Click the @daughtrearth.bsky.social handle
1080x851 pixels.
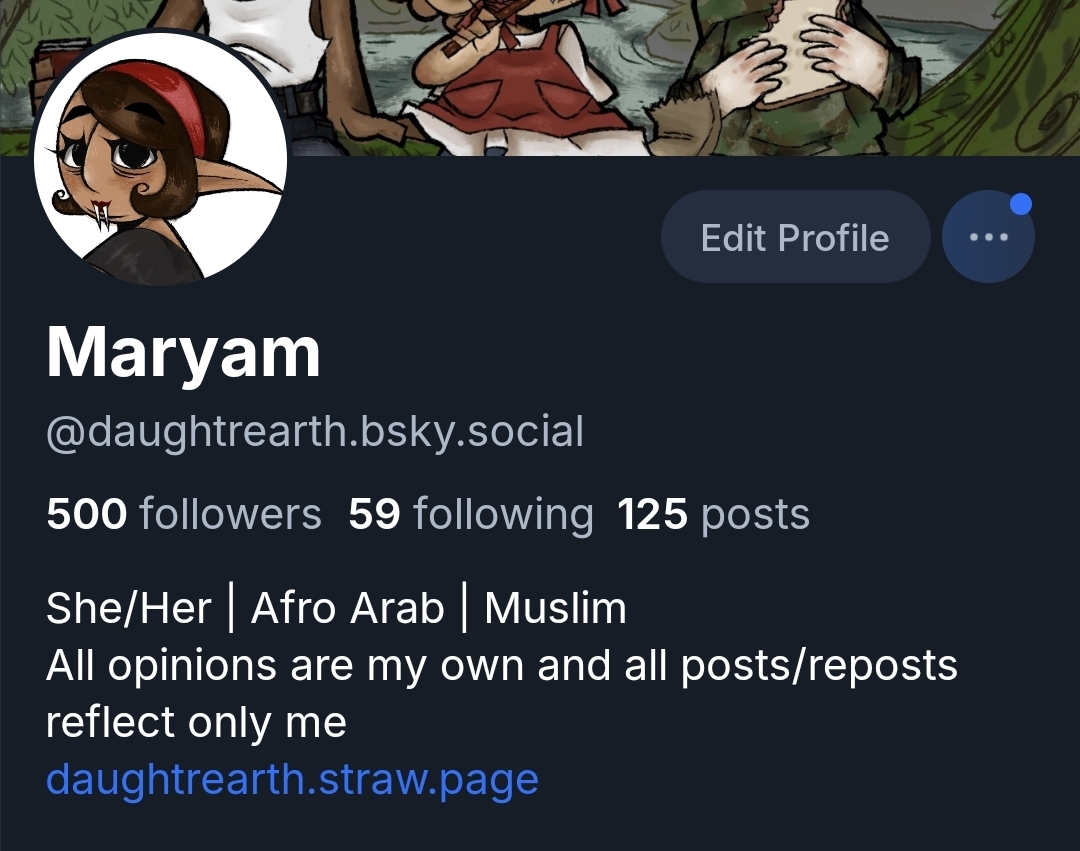(x=315, y=432)
